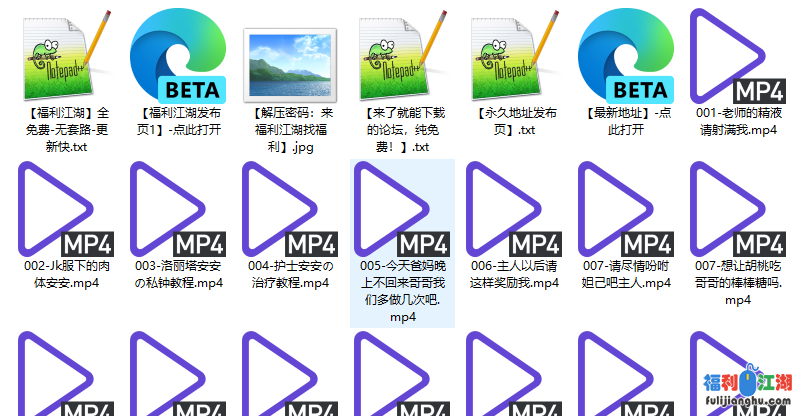The height and width of the screenshot is (416, 803).
Task: Select the 004 MP4 file icon
Action: [x=290, y=206]
